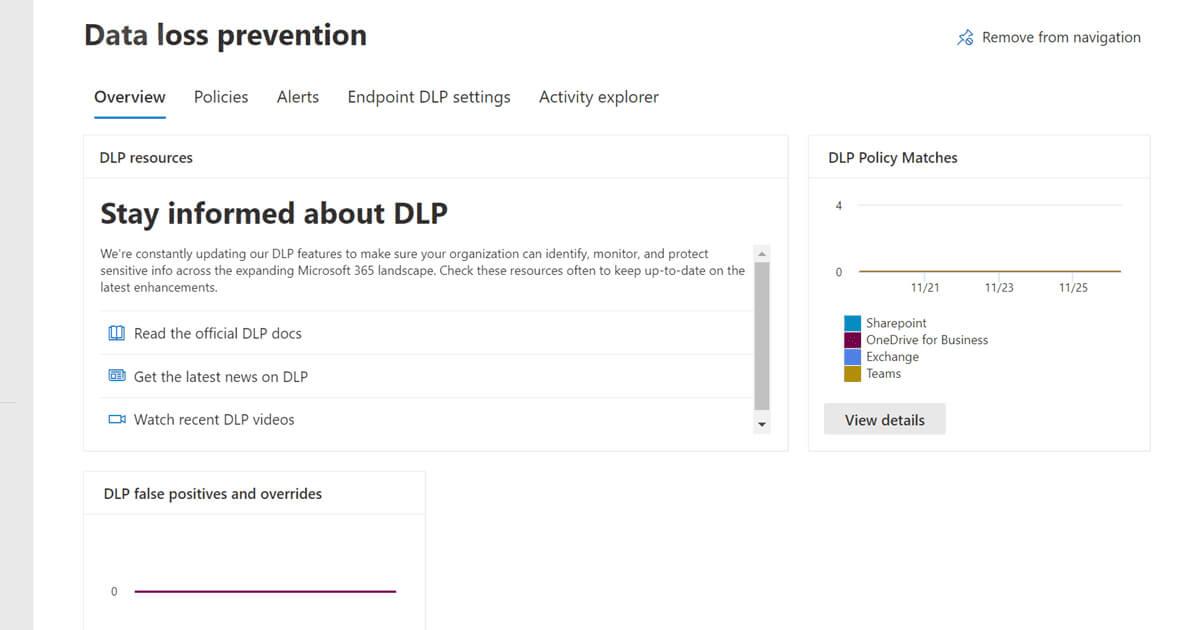Open the Watch recent DLP videos link
Viewport: 1200px width, 630px height.
point(214,420)
